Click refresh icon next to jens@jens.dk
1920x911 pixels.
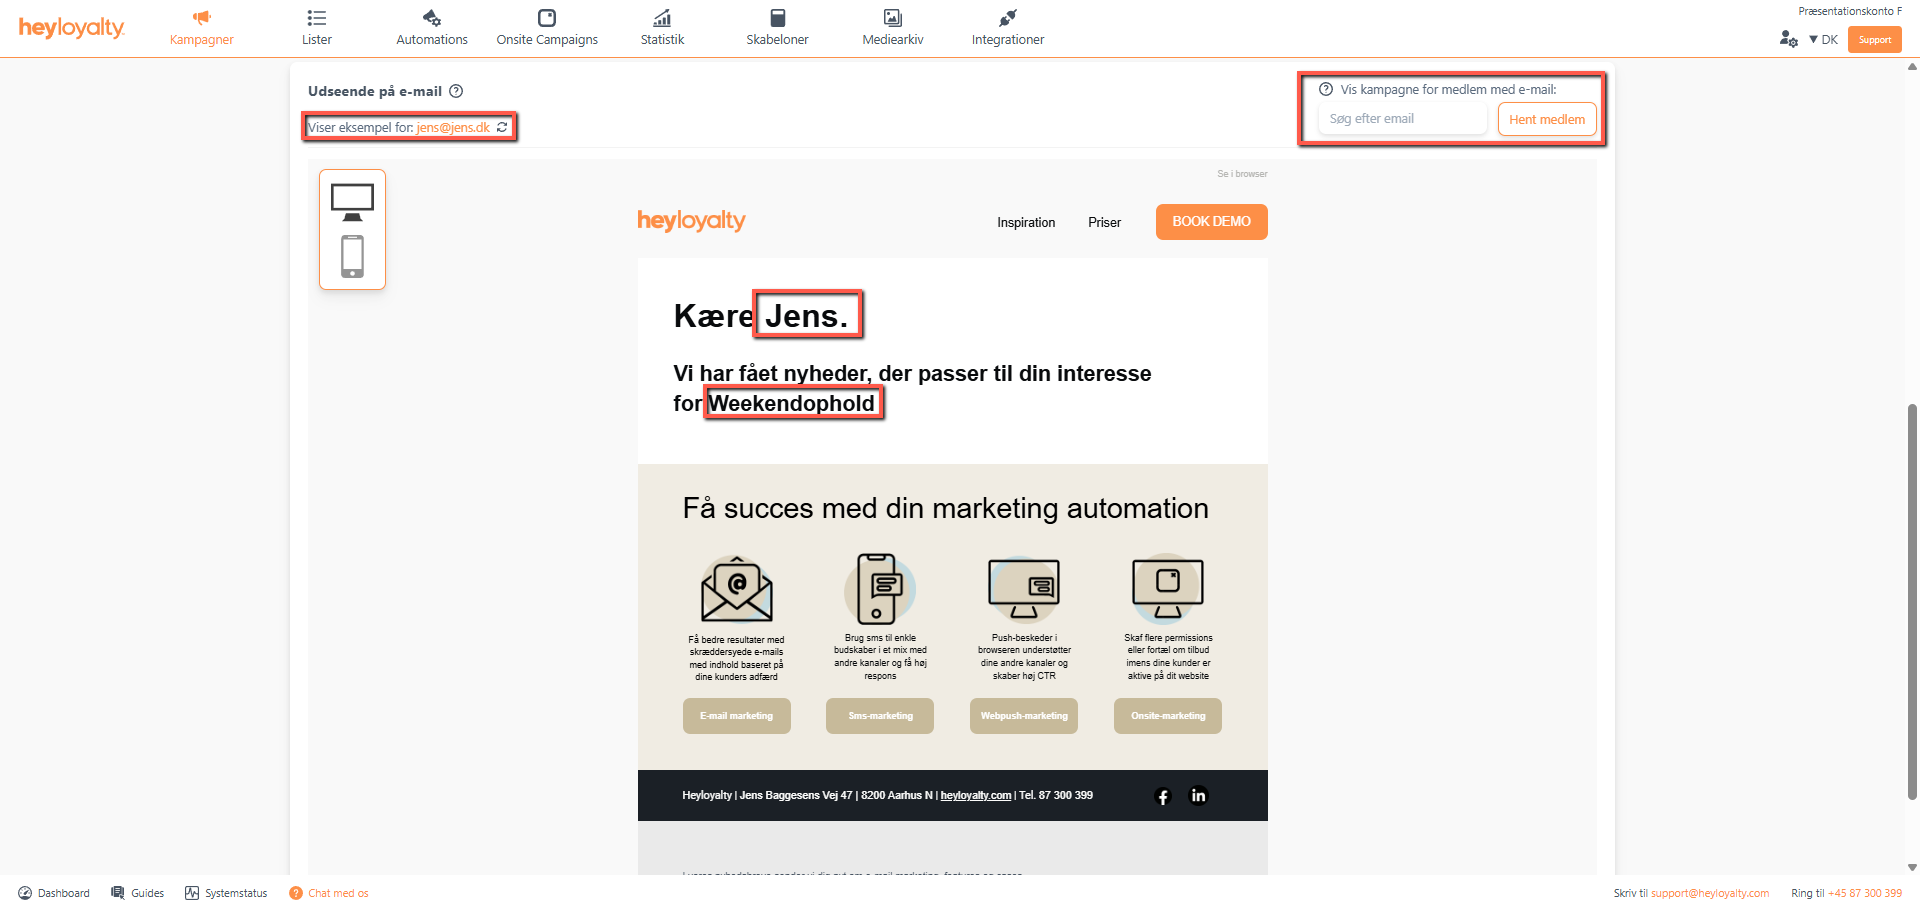502,128
